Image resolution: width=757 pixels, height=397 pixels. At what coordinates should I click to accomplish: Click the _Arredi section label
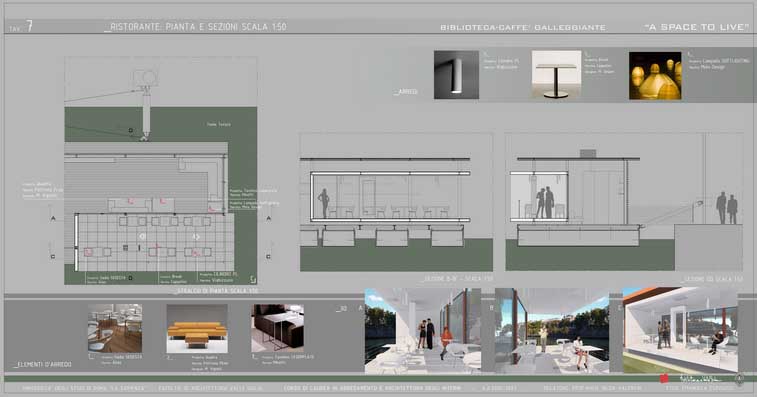click(x=406, y=91)
